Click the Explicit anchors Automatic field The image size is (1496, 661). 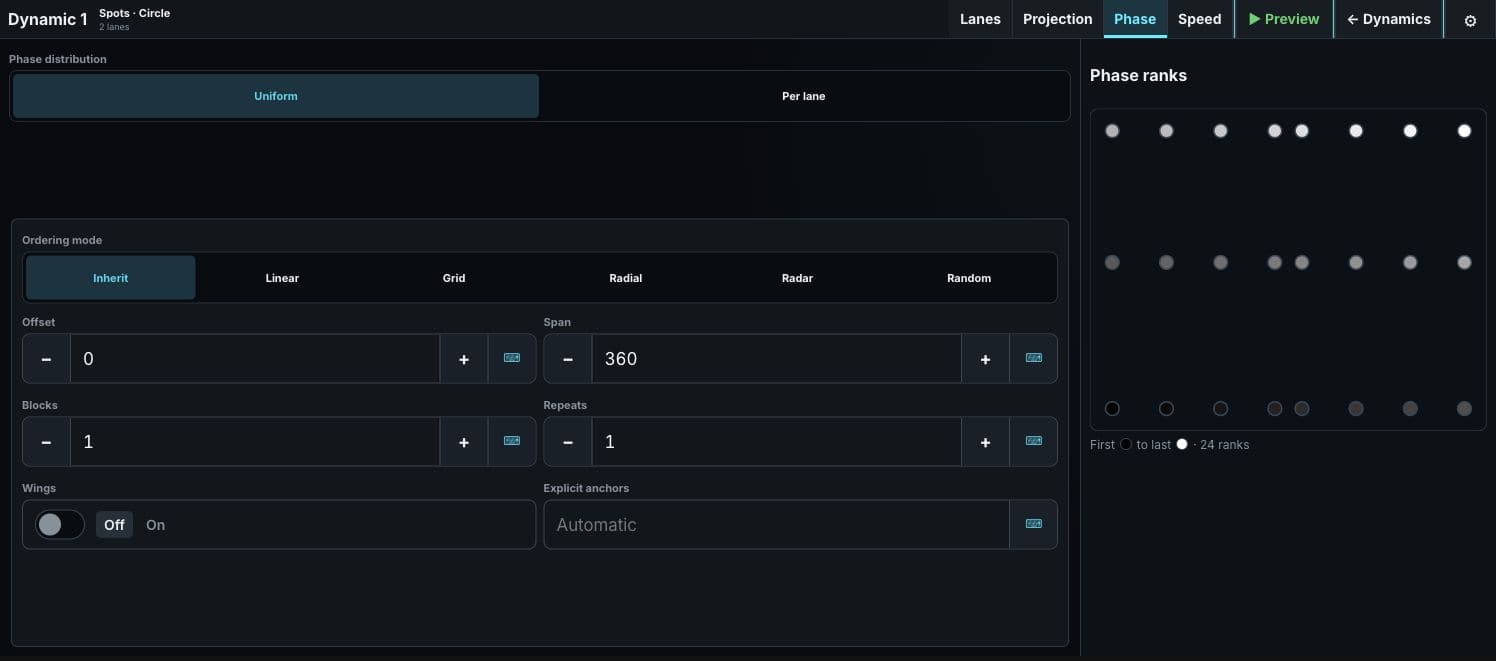pyautogui.click(x=776, y=524)
